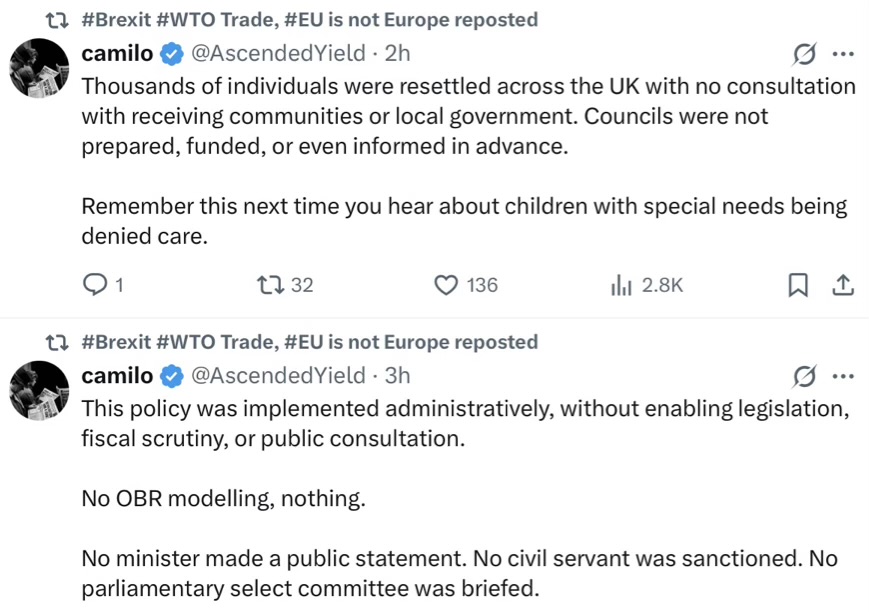The width and height of the screenshot is (869, 612).
Task: Click camilo display name on first post
Action: point(117,54)
